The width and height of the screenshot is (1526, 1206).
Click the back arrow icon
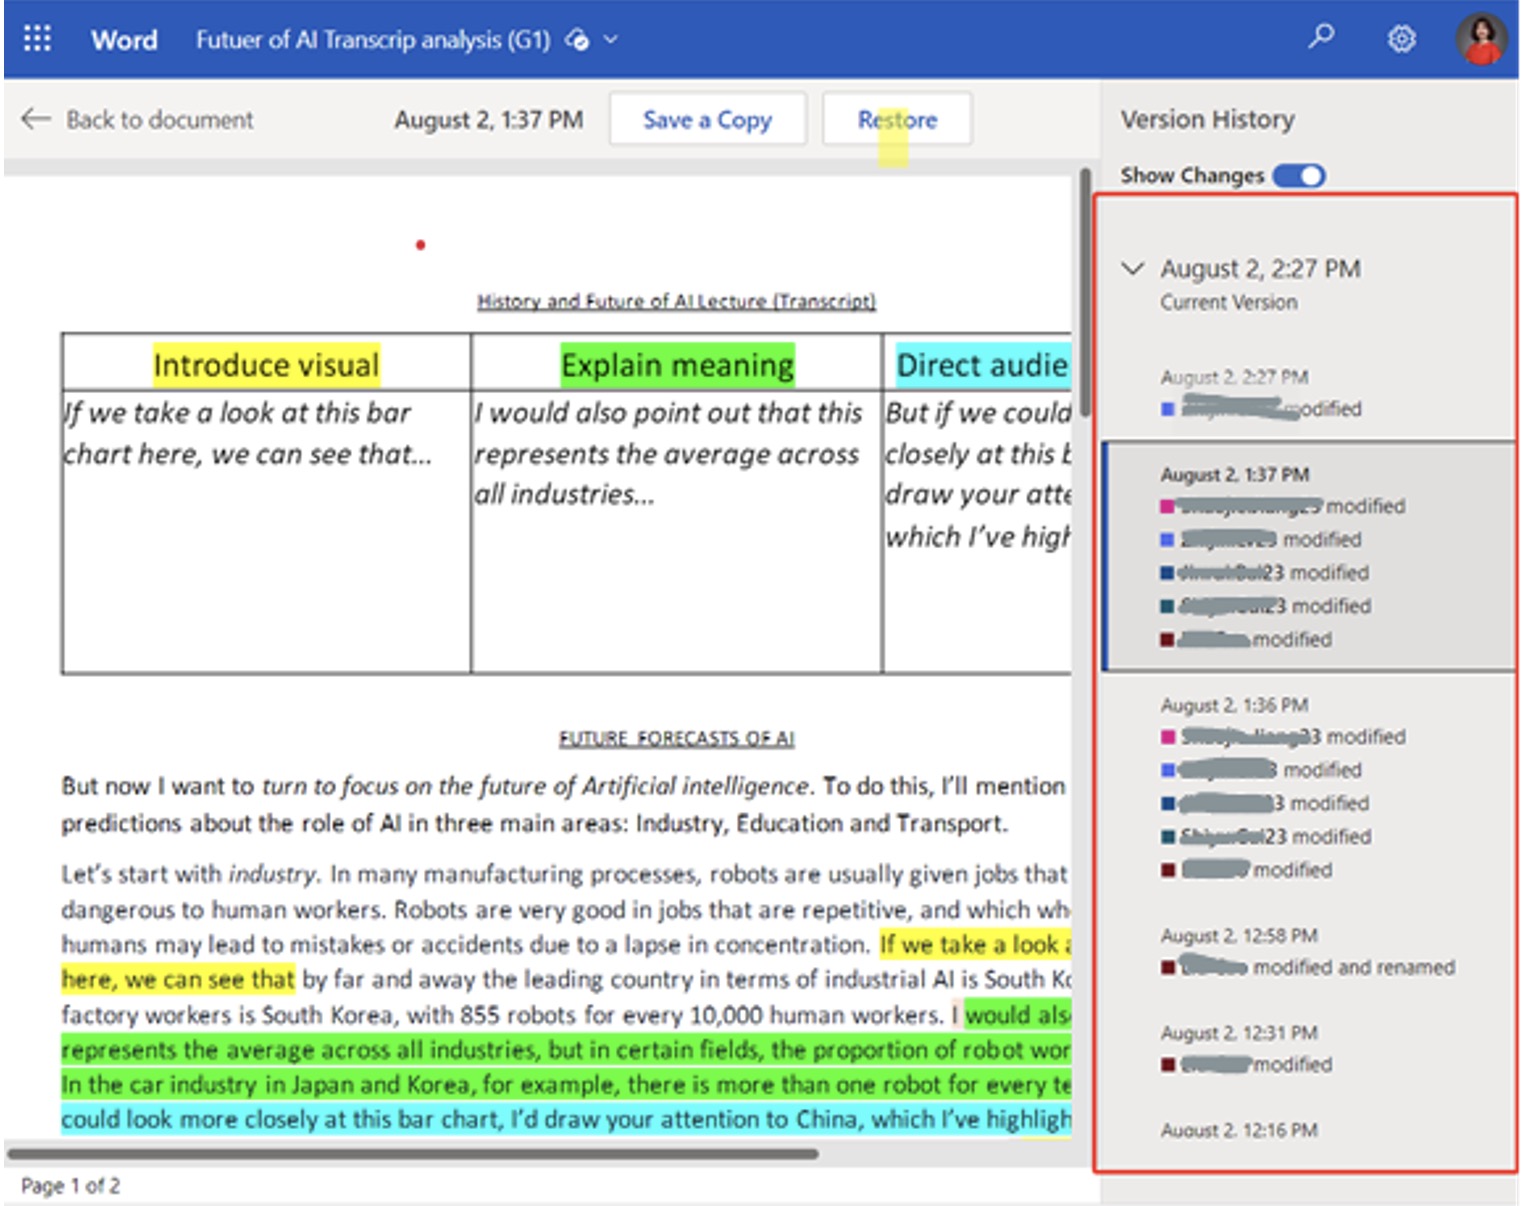coord(35,119)
